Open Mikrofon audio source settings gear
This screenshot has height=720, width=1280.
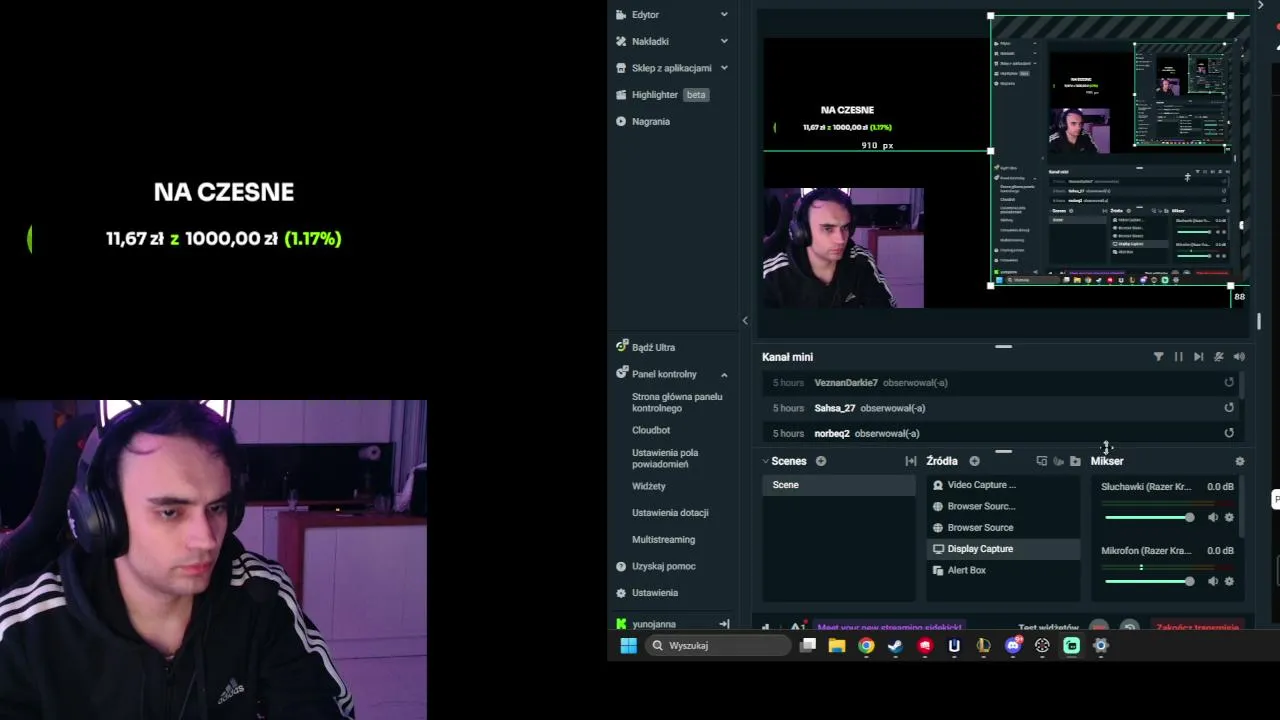(1229, 581)
